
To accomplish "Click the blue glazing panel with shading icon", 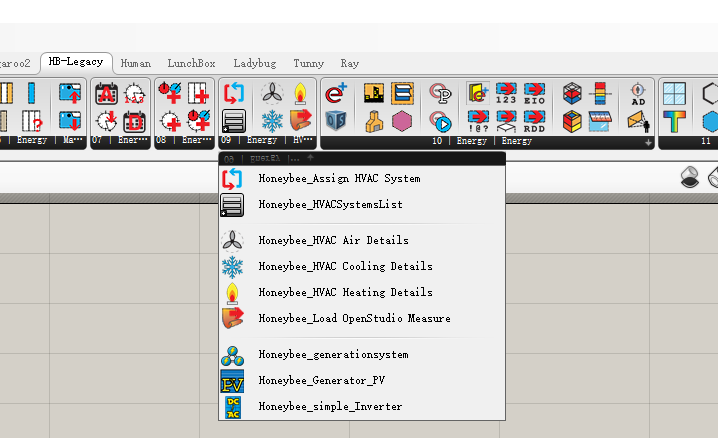I will (600, 121).
